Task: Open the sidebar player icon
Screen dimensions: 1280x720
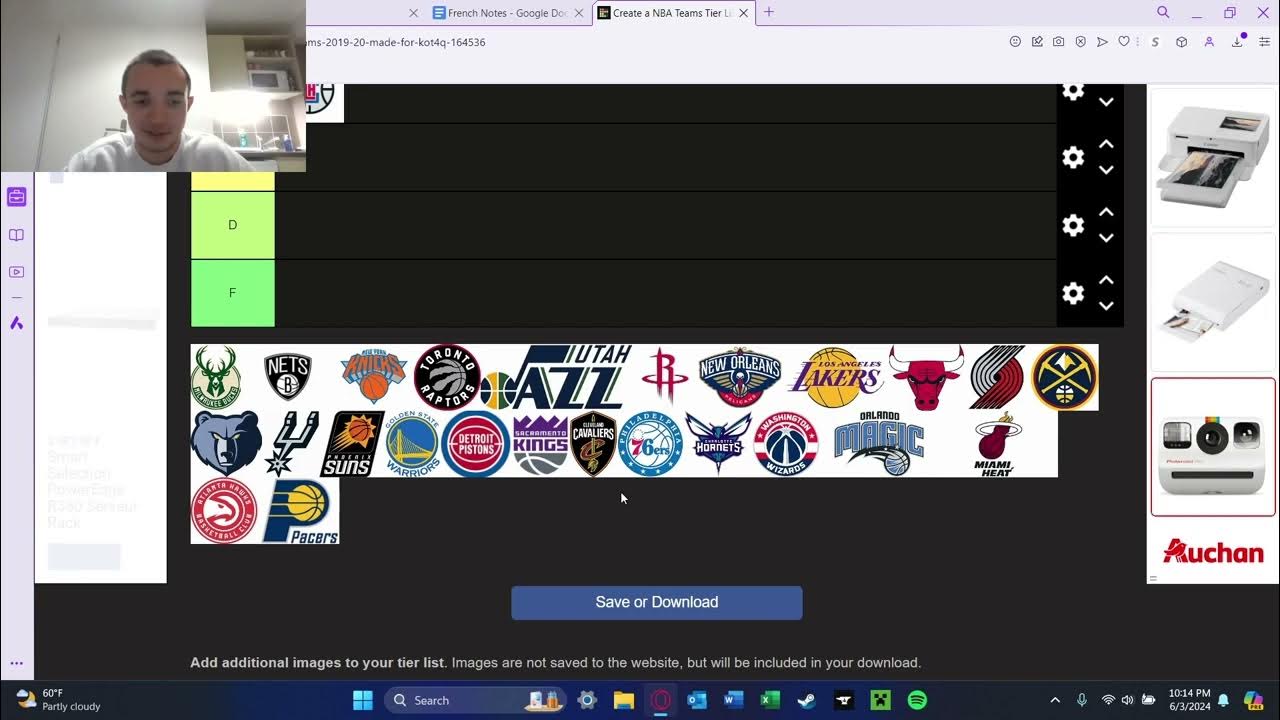Action: [16, 272]
